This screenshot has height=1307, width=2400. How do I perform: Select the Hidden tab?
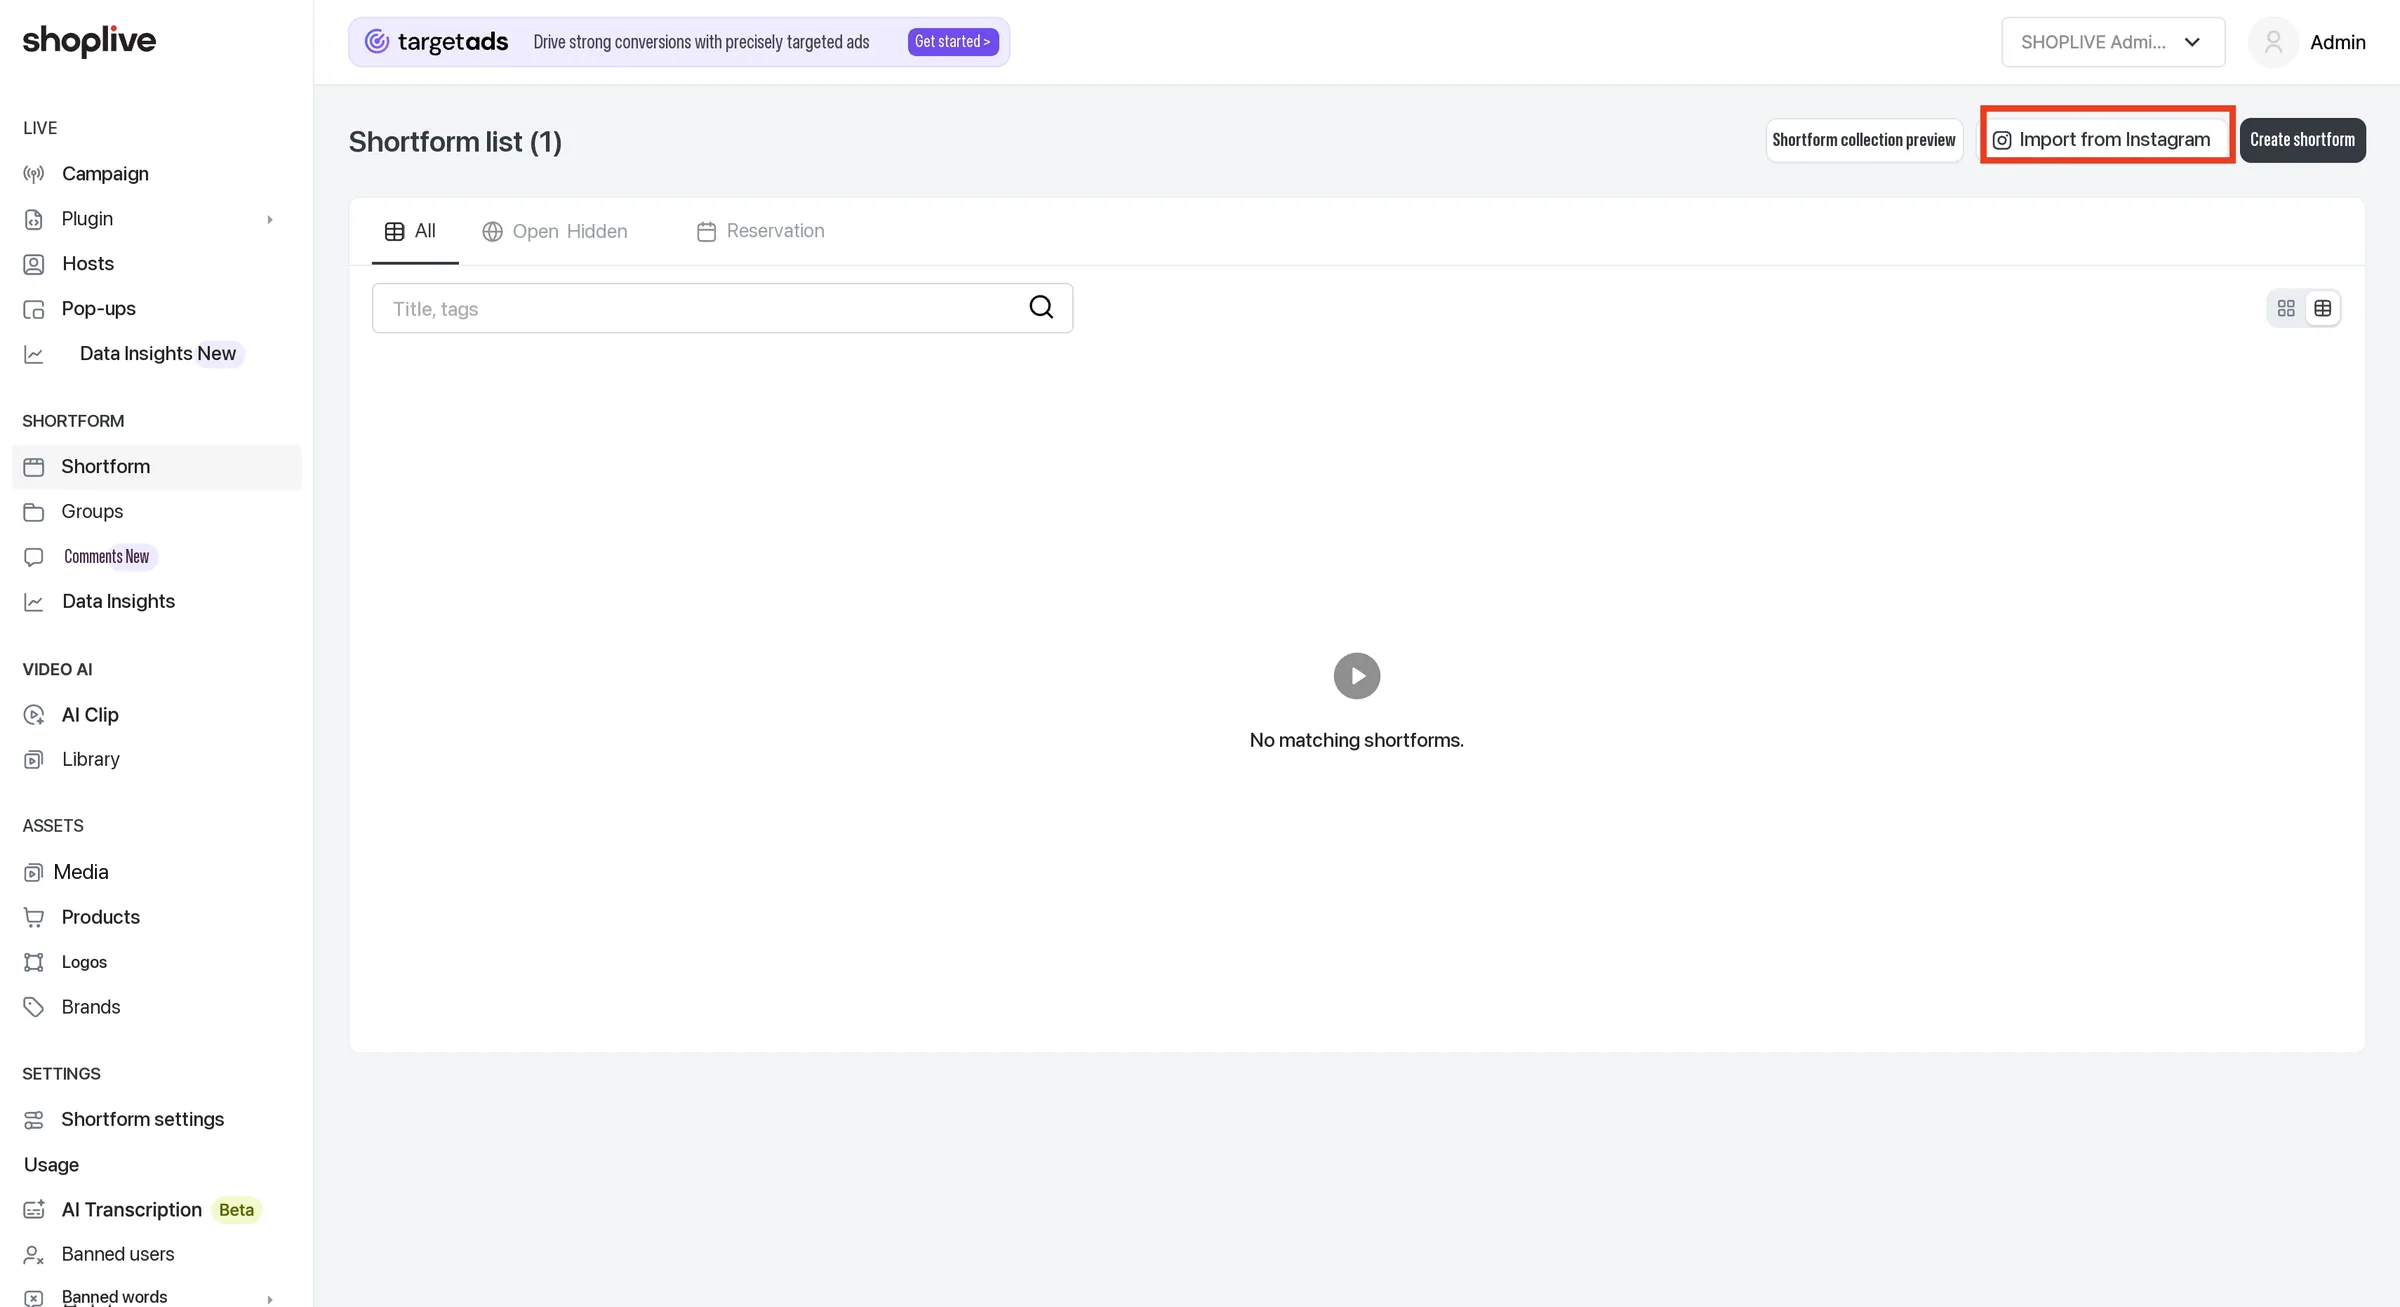coord(597,231)
